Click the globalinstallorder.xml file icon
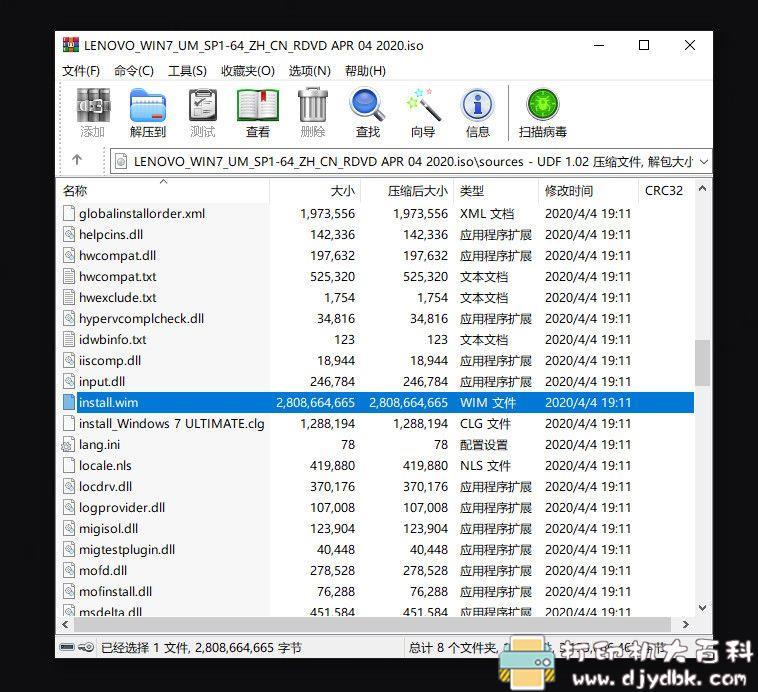Viewport: 758px width, 692px height. (69, 213)
